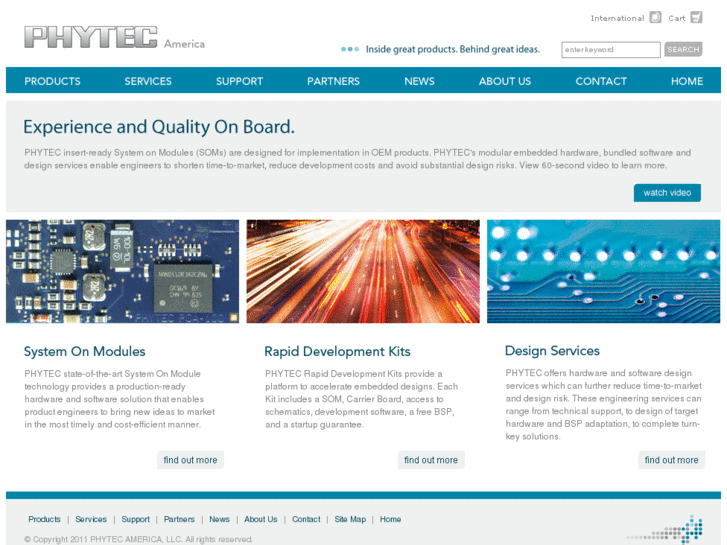Open the PRODUCTS menu
The height and width of the screenshot is (545, 727).
(52, 81)
